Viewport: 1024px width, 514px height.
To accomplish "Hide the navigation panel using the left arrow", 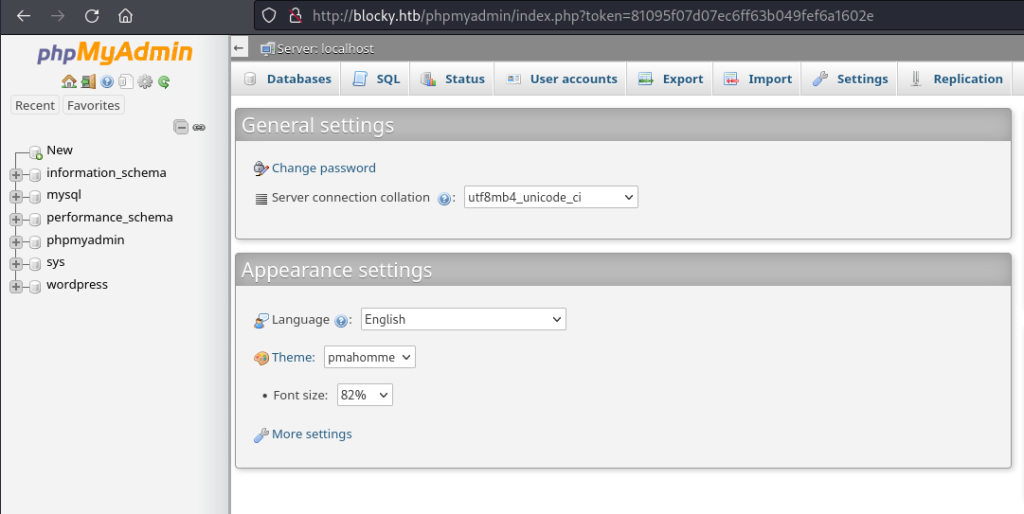I will click(238, 48).
